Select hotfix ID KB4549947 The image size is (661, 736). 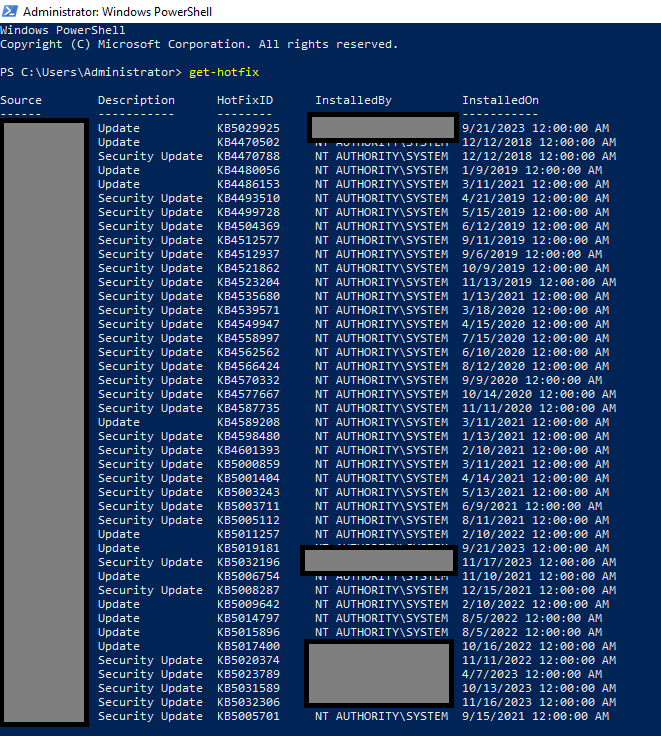click(248, 324)
